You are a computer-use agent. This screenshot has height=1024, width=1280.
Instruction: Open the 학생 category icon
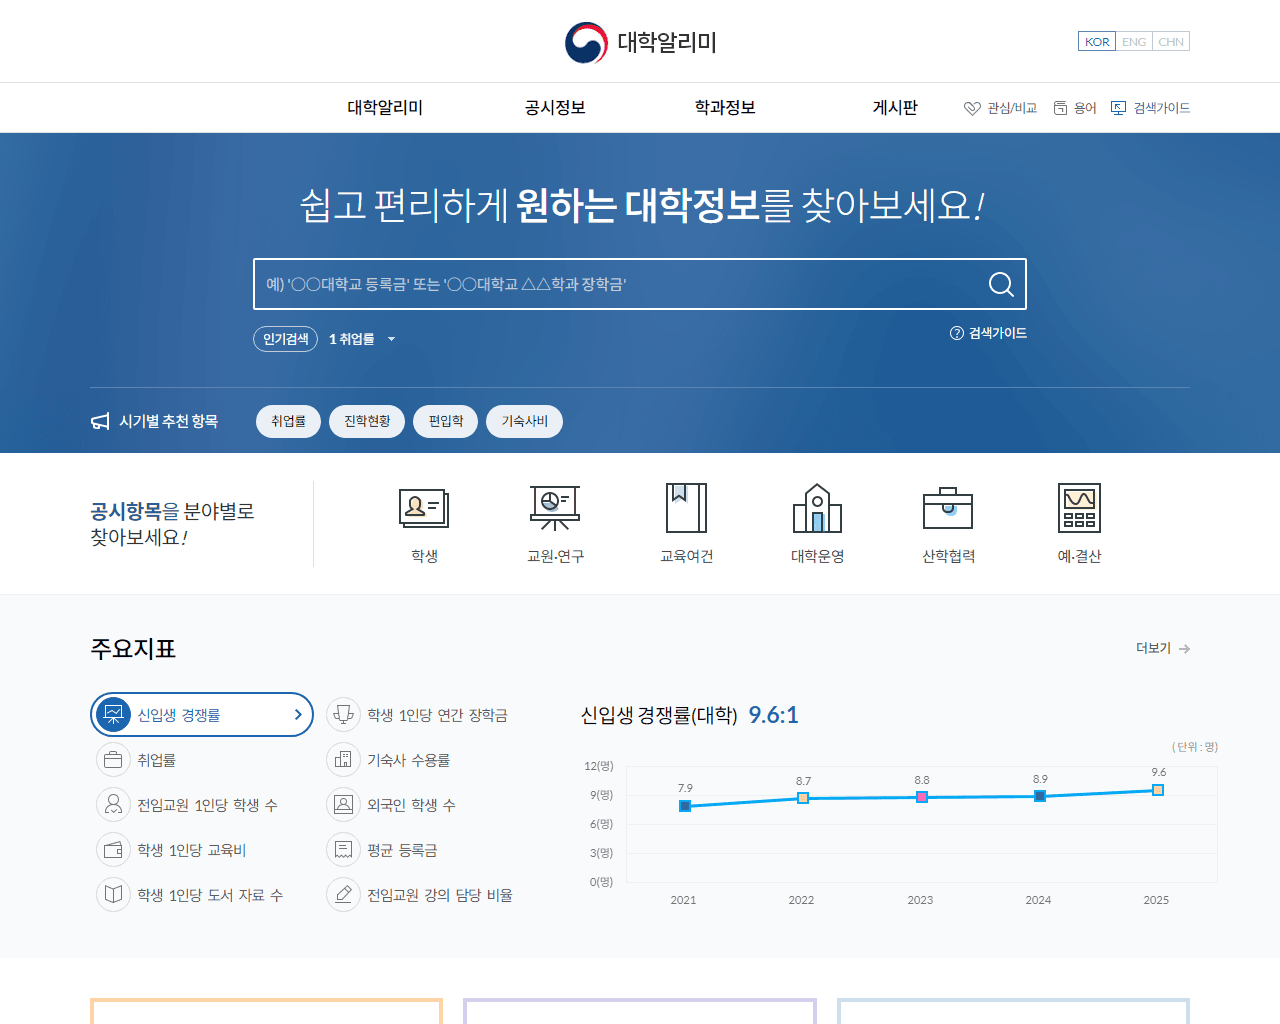point(424,508)
